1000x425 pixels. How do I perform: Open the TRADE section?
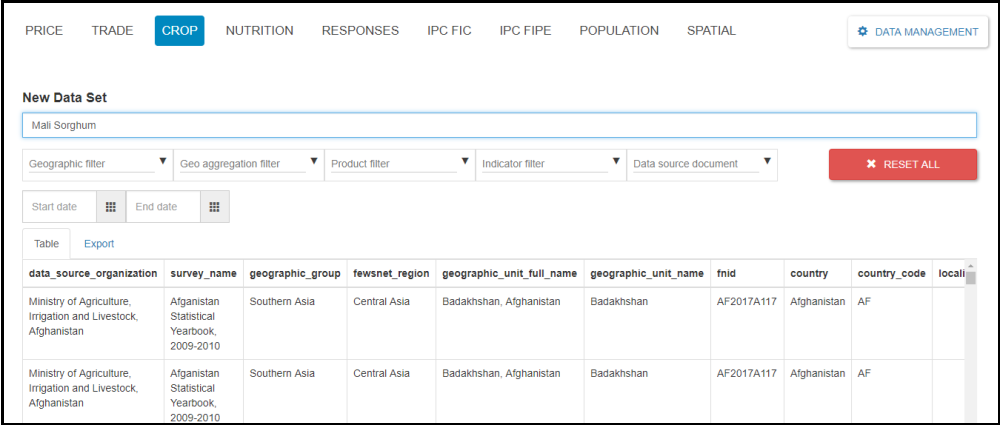coord(112,31)
